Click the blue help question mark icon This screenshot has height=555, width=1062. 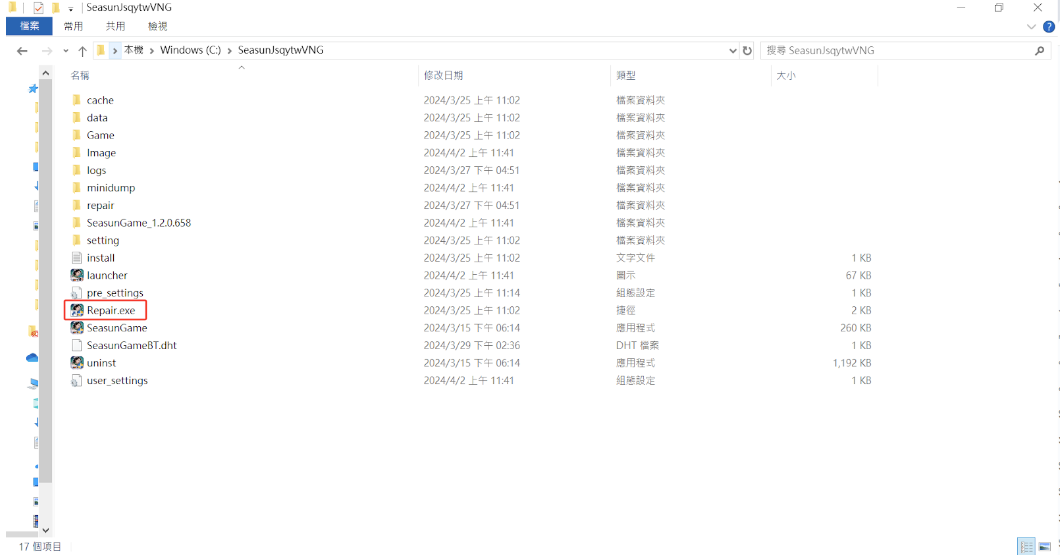tap(1049, 27)
